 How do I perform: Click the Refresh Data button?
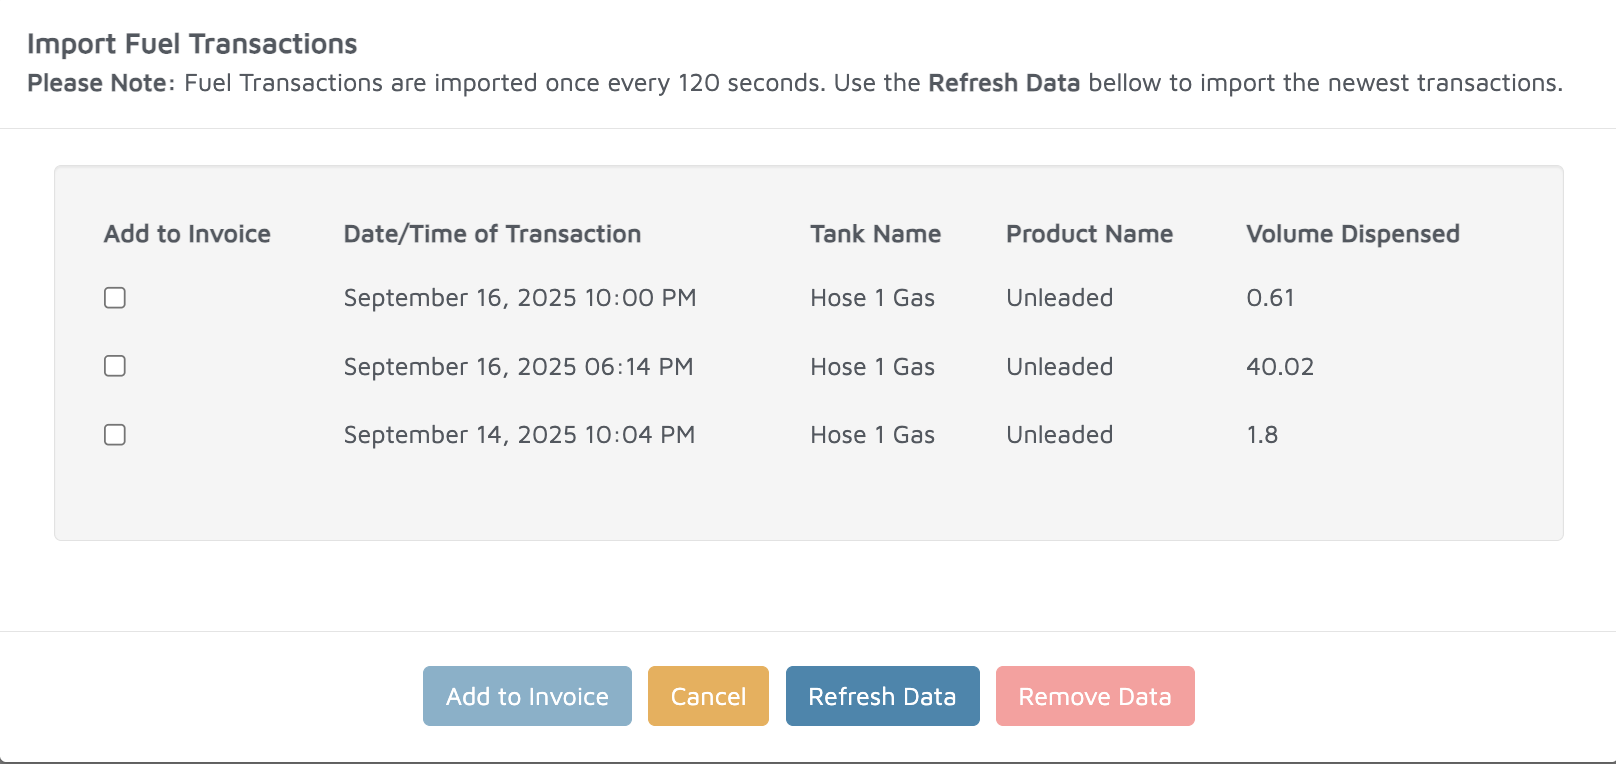point(882,696)
